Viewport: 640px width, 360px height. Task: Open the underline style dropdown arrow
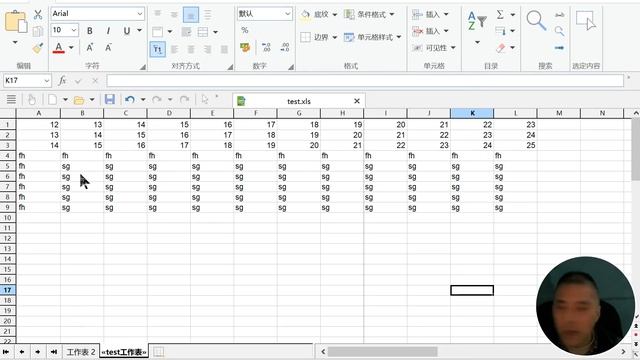click(x=140, y=31)
